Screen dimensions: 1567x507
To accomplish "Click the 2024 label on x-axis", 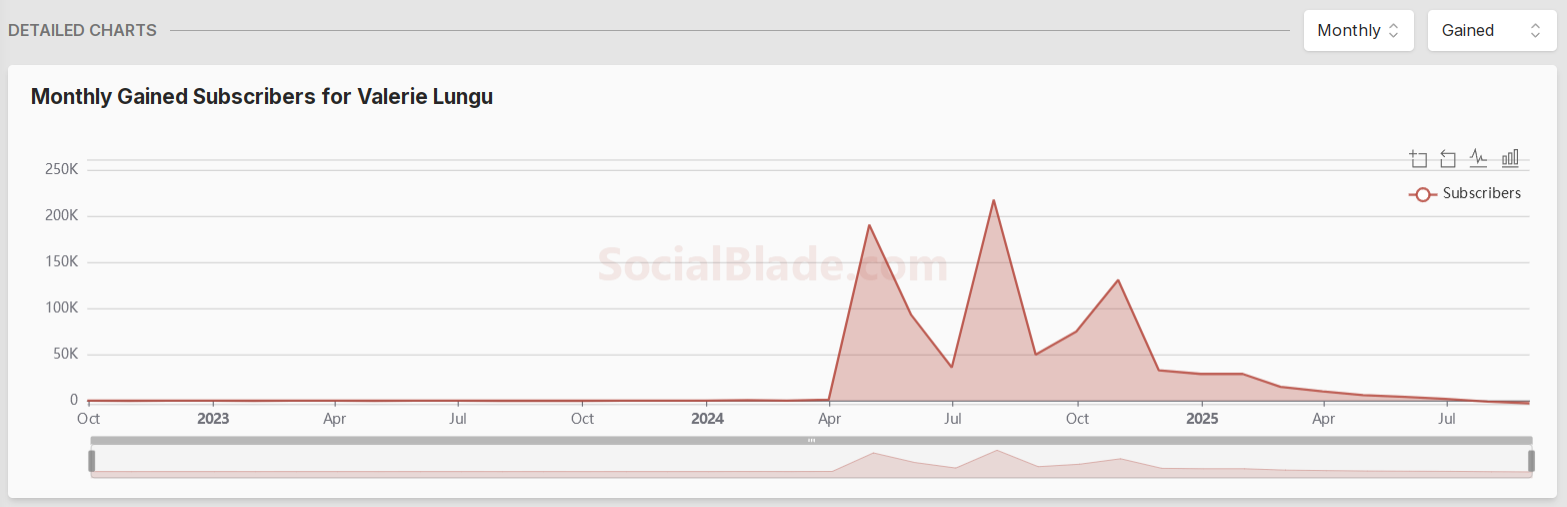I will click(x=707, y=419).
